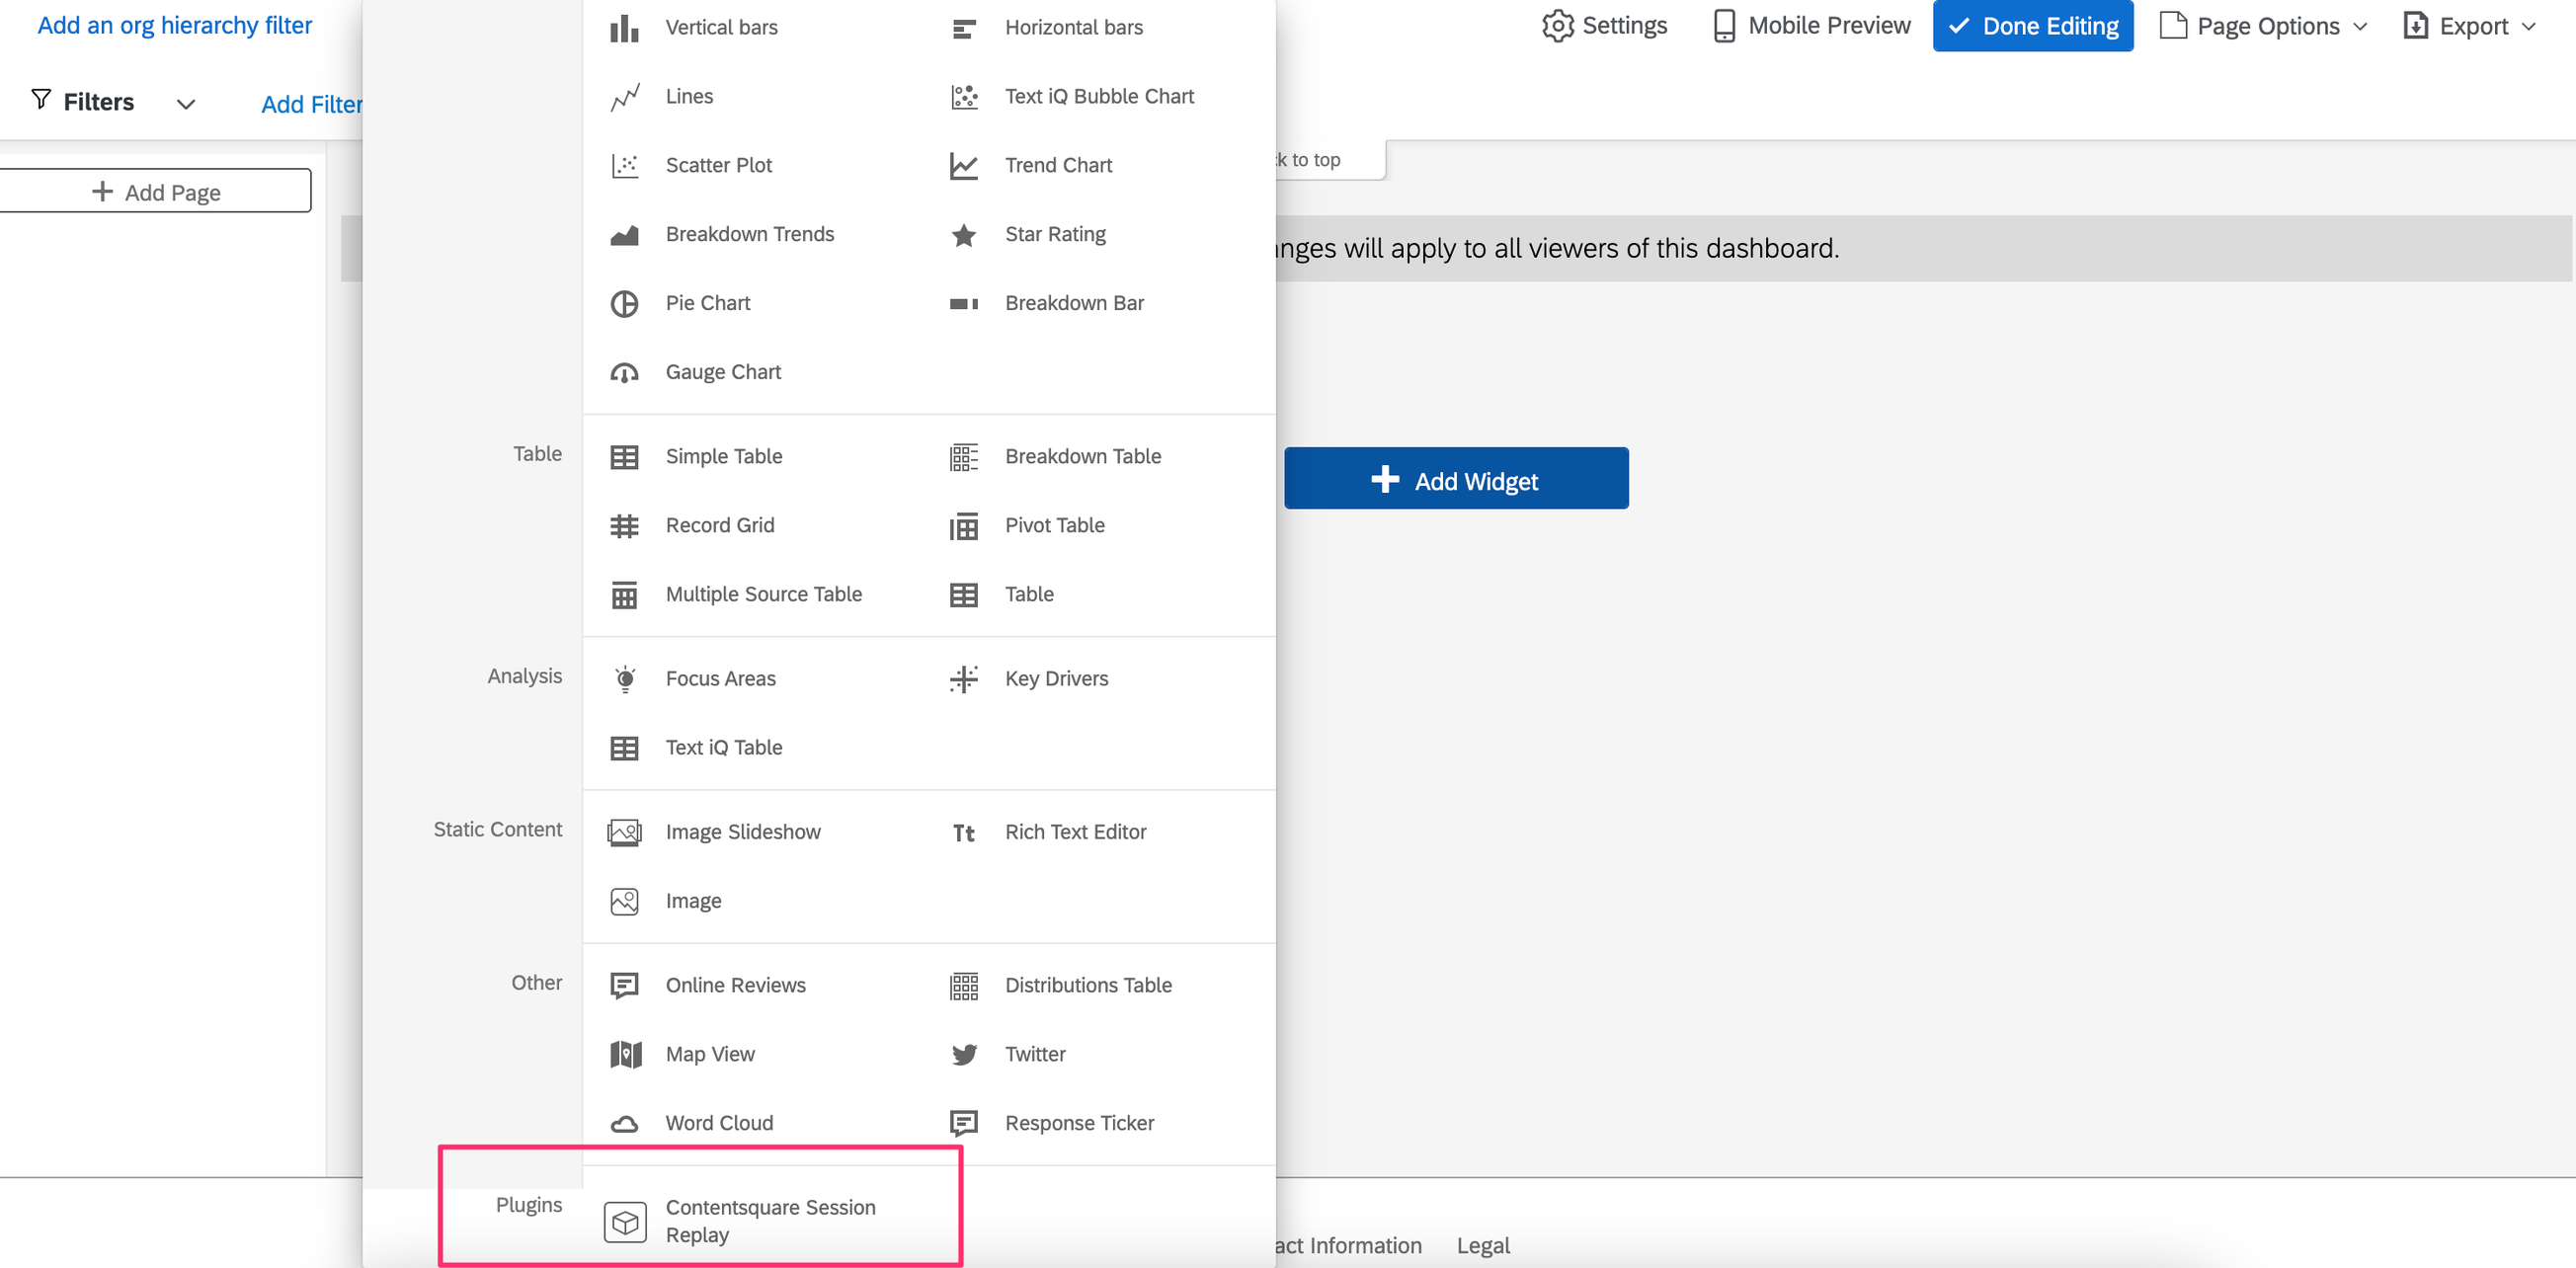
Task: Expand the Export dropdown
Action: click(x=2470, y=25)
